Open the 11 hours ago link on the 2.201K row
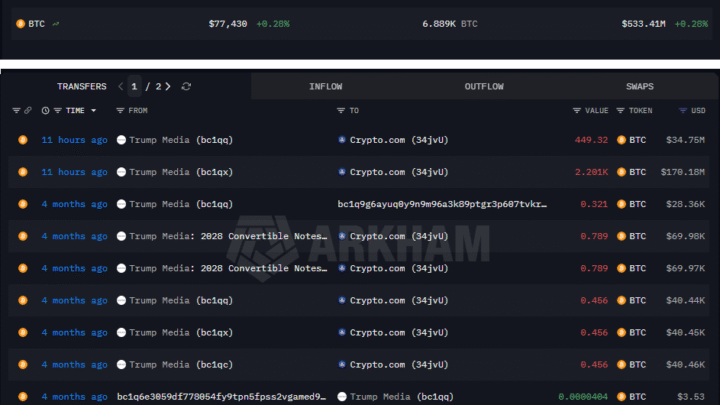This screenshot has width=720, height=405. tap(74, 172)
